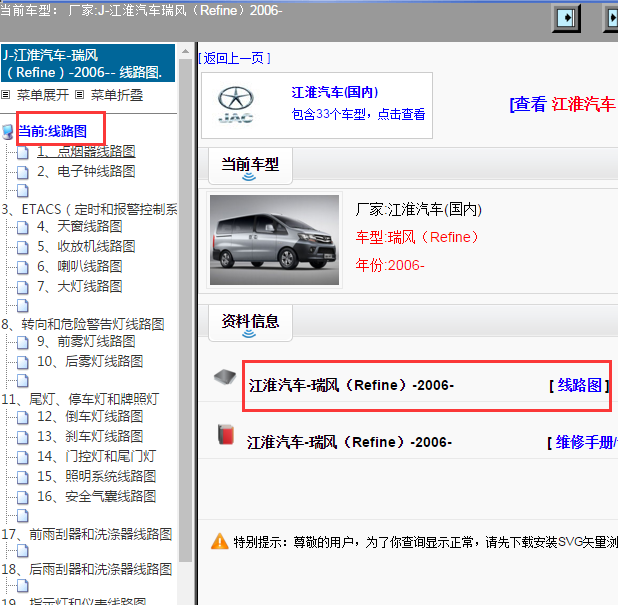Click the JAC logo icon
The width and height of the screenshot is (618, 605).
pos(236,105)
